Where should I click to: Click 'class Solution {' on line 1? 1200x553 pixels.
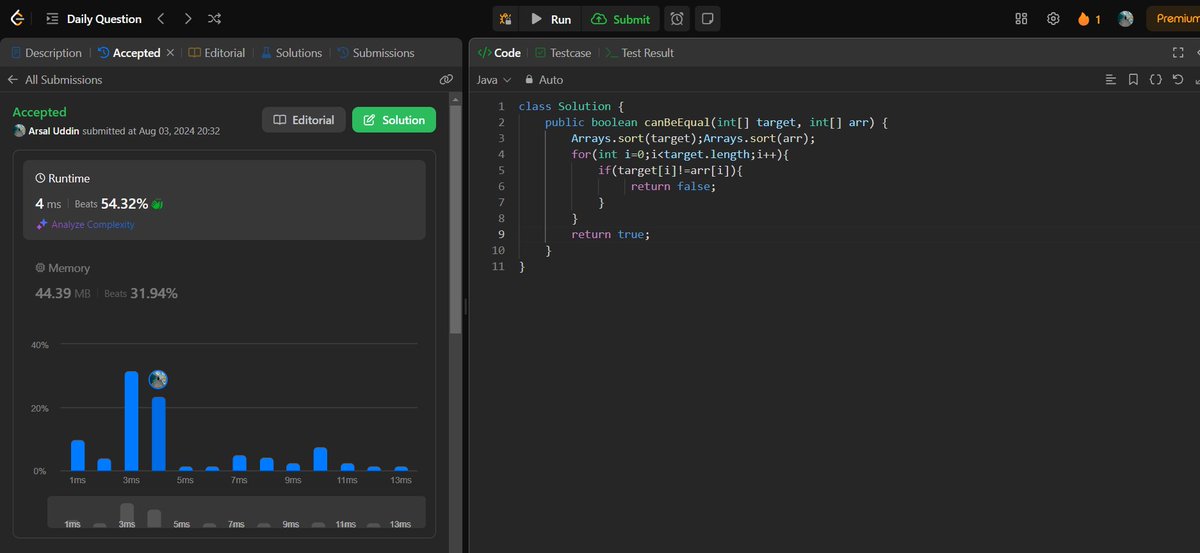tap(571, 106)
